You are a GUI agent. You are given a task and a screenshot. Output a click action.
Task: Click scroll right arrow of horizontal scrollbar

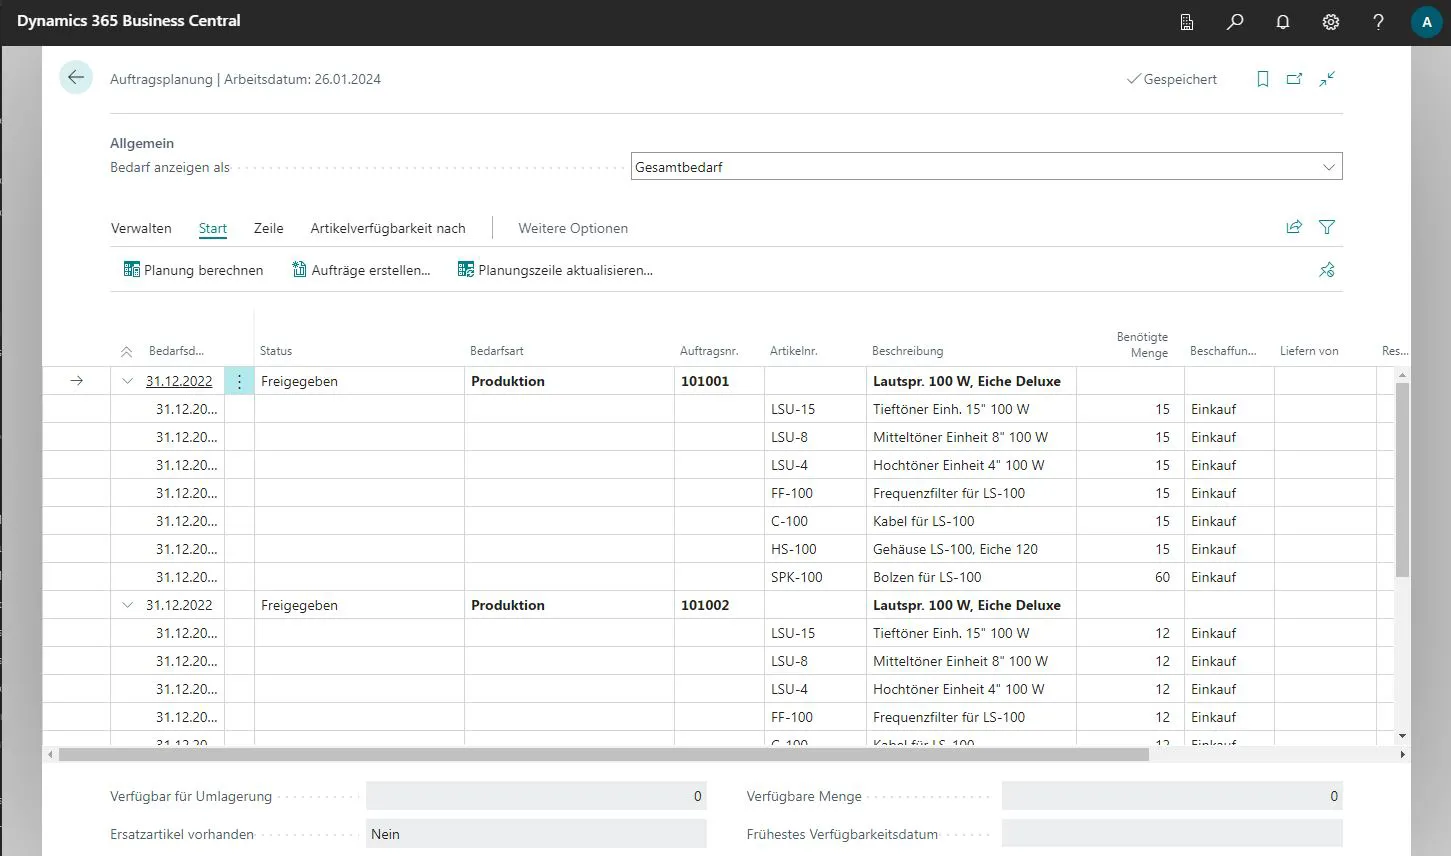1402,754
